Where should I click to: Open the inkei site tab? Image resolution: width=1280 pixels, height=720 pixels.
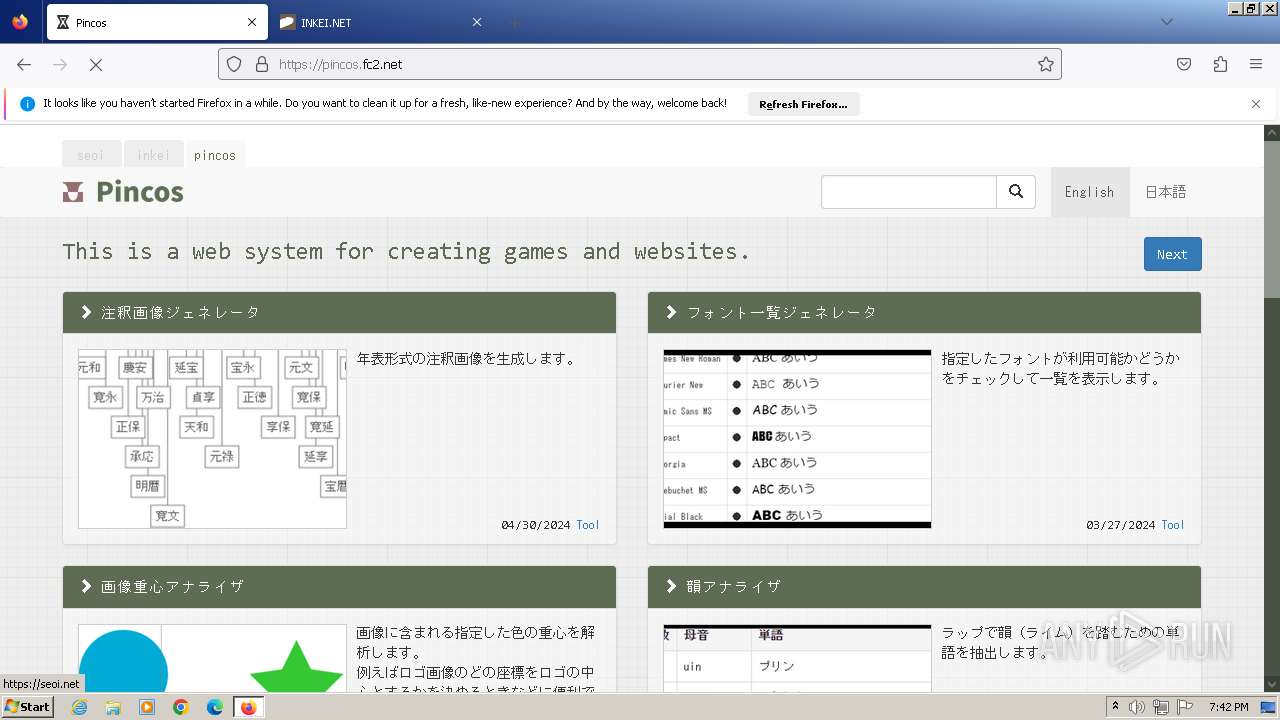153,155
